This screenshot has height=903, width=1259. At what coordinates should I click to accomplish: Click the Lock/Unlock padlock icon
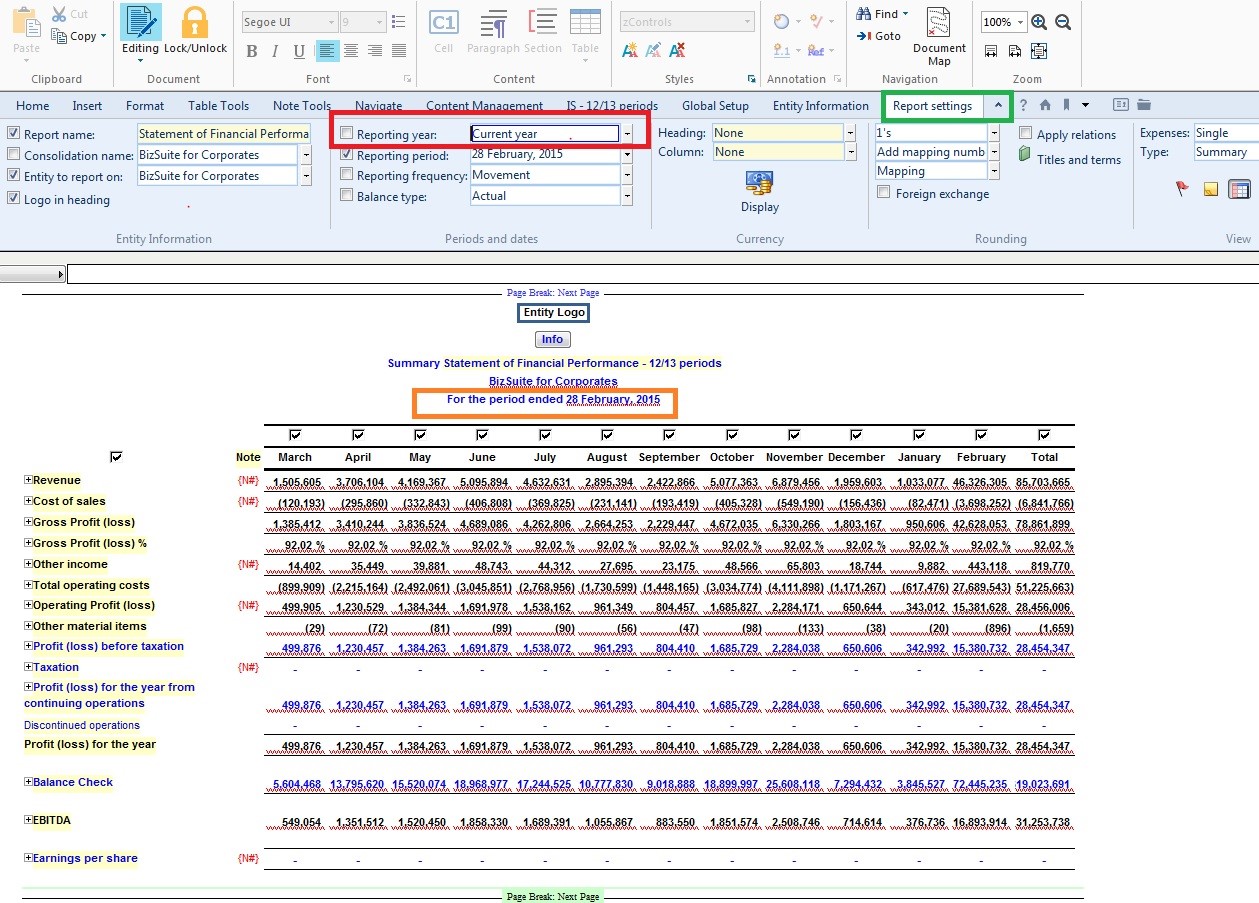pyautogui.click(x=195, y=22)
